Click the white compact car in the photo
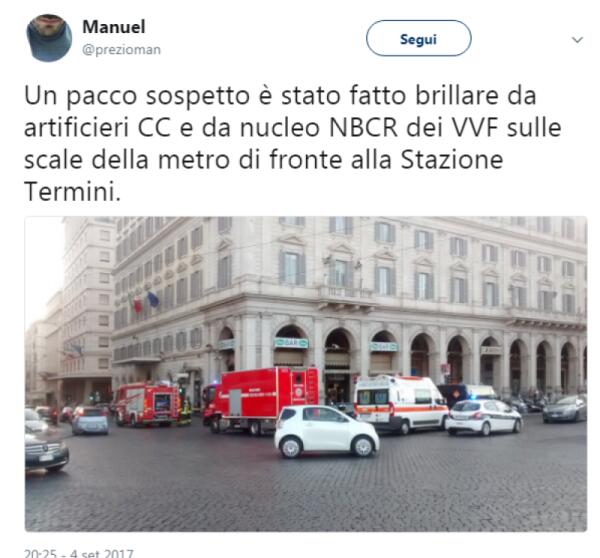 coord(326,431)
